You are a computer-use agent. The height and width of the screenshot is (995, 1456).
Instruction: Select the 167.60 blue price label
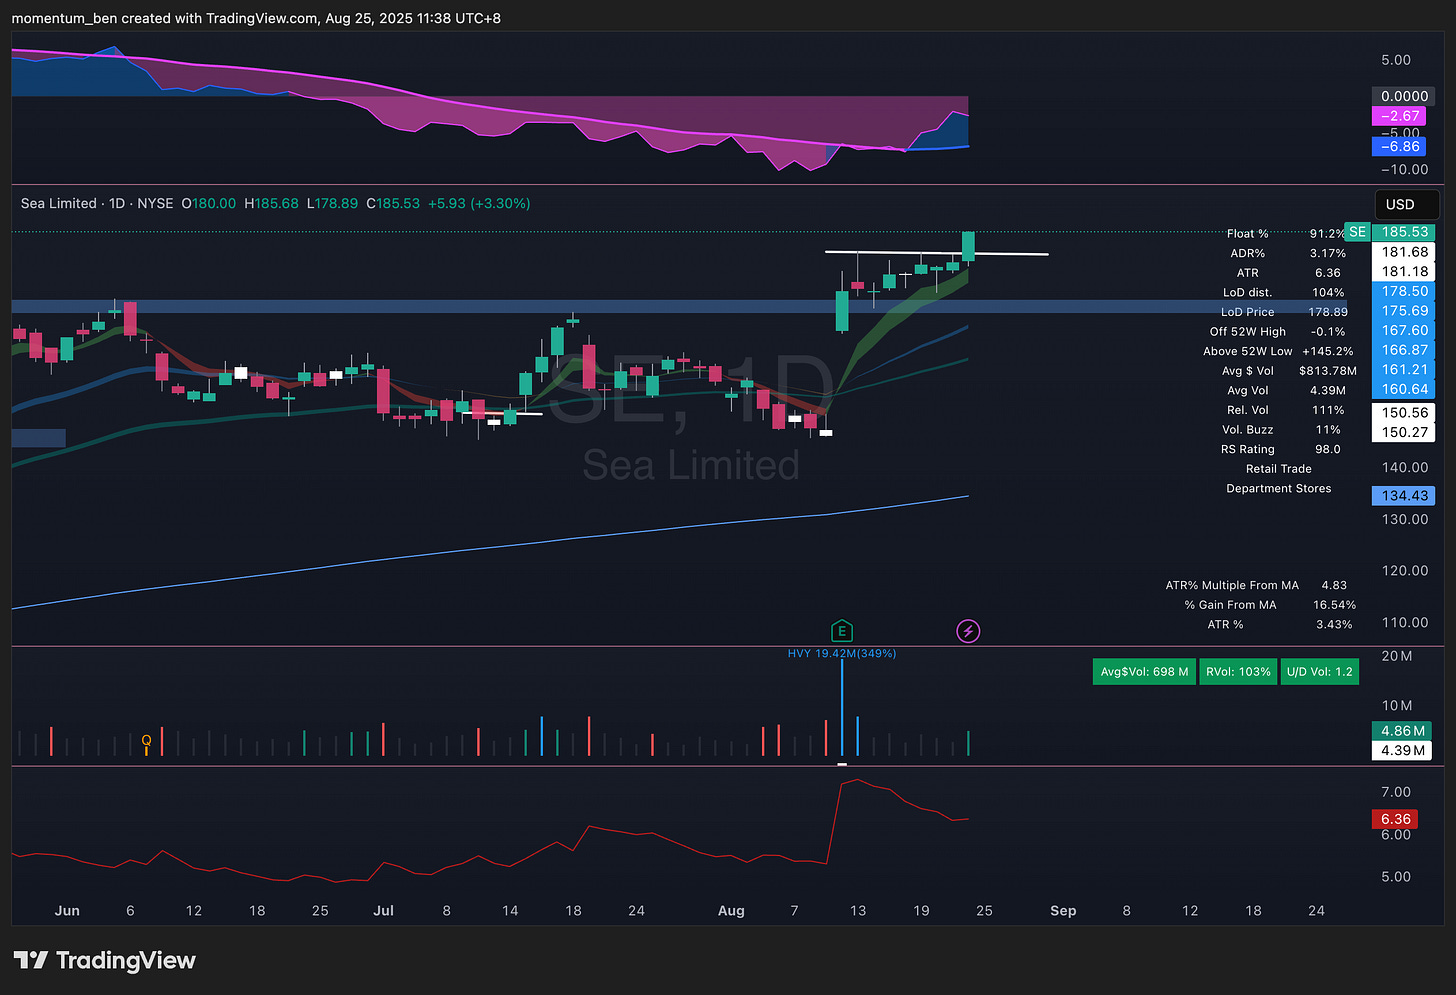[1404, 330]
